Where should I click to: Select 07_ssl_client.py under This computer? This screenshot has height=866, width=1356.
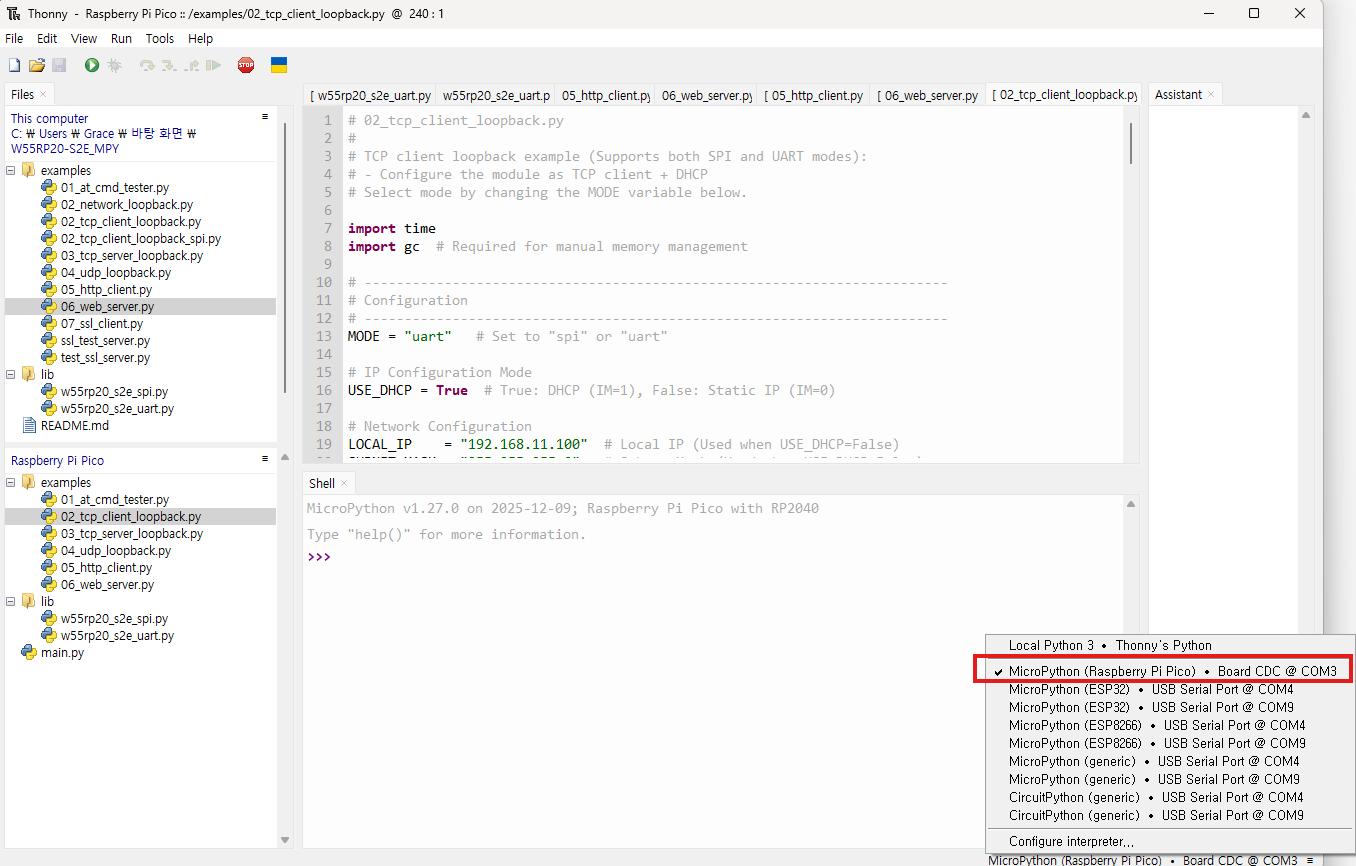click(101, 323)
